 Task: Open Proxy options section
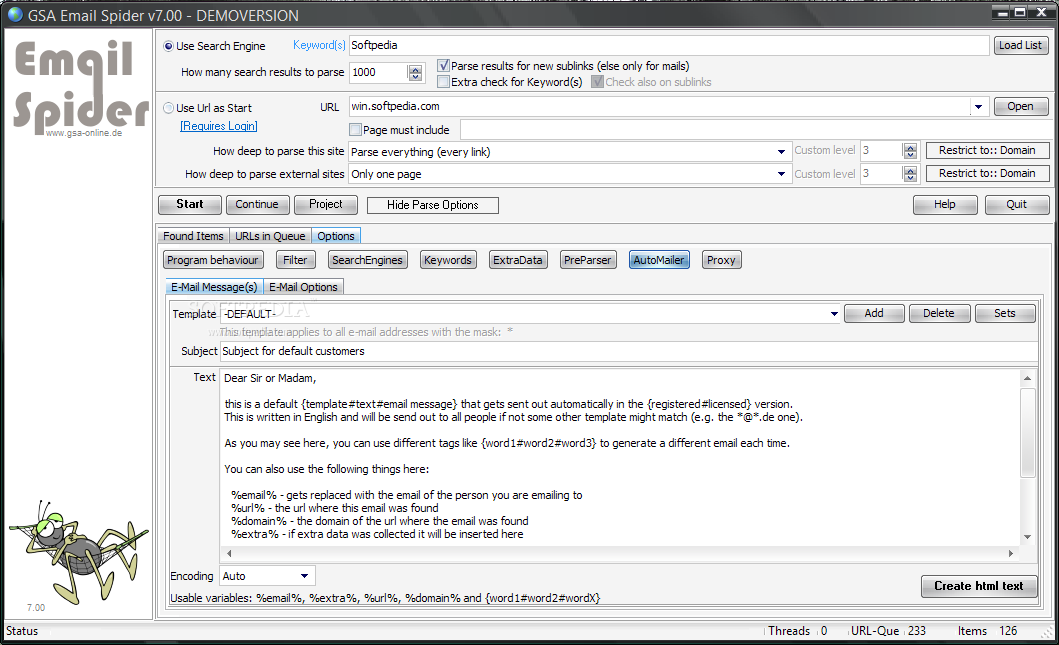coord(721,260)
